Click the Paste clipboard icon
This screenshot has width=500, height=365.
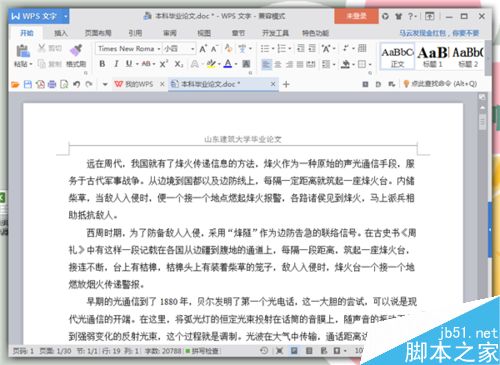(x=23, y=50)
